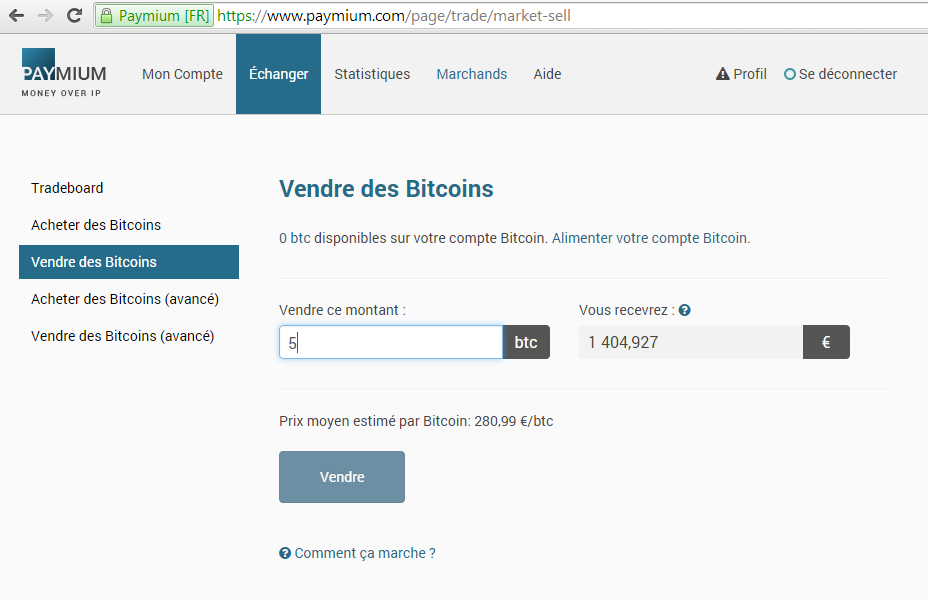This screenshot has height=600, width=928.
Task: Open Vendre des Bitcoins (avancé)
Action: pos(122,336)
